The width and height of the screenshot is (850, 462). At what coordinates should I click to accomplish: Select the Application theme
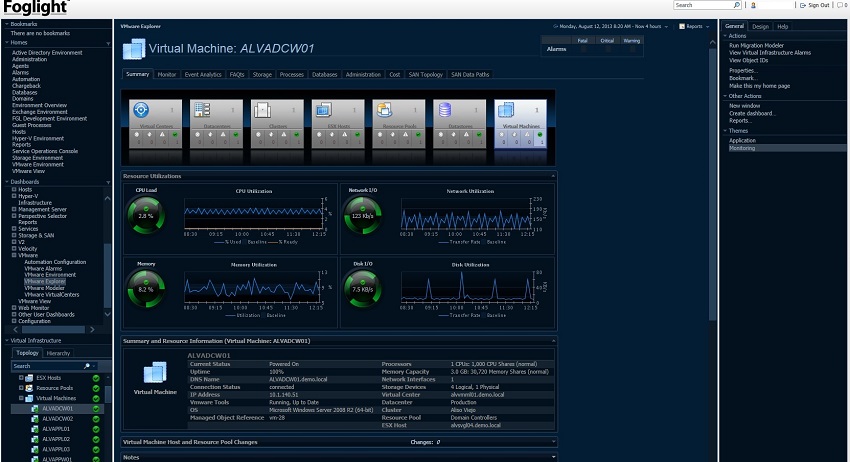[742, 140]
